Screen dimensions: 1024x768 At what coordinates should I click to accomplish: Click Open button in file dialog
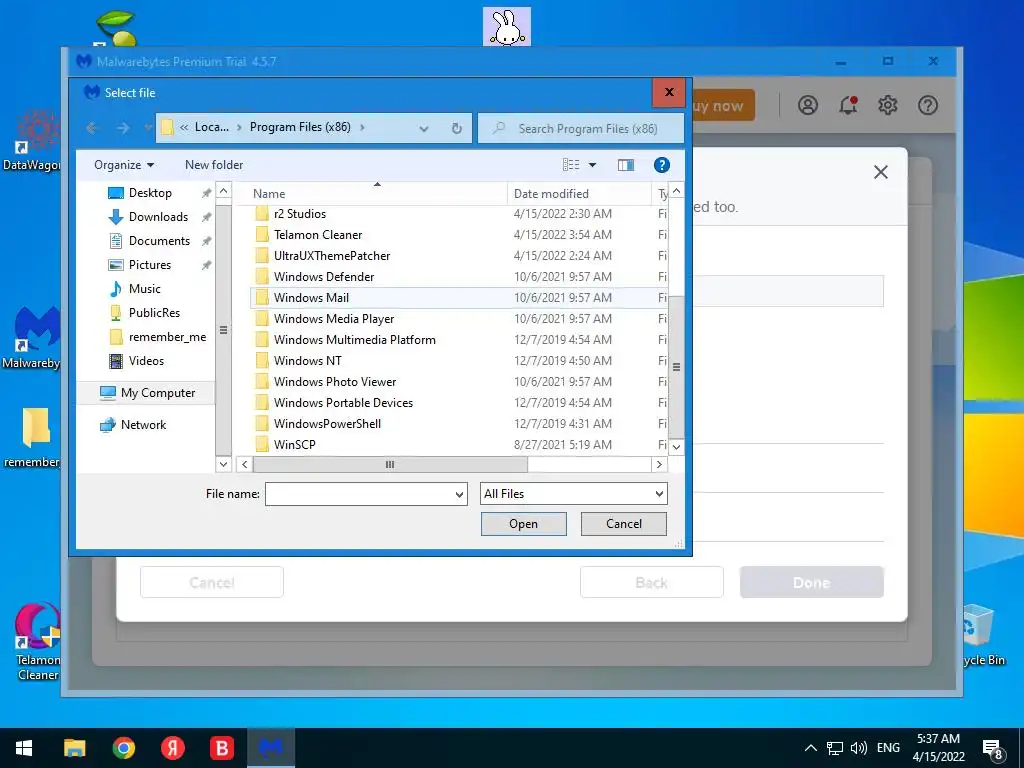coord(524,524)
